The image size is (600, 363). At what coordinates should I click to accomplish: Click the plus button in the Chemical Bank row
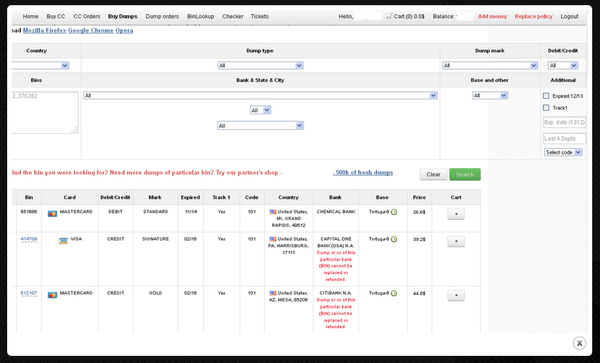[456, 214]
